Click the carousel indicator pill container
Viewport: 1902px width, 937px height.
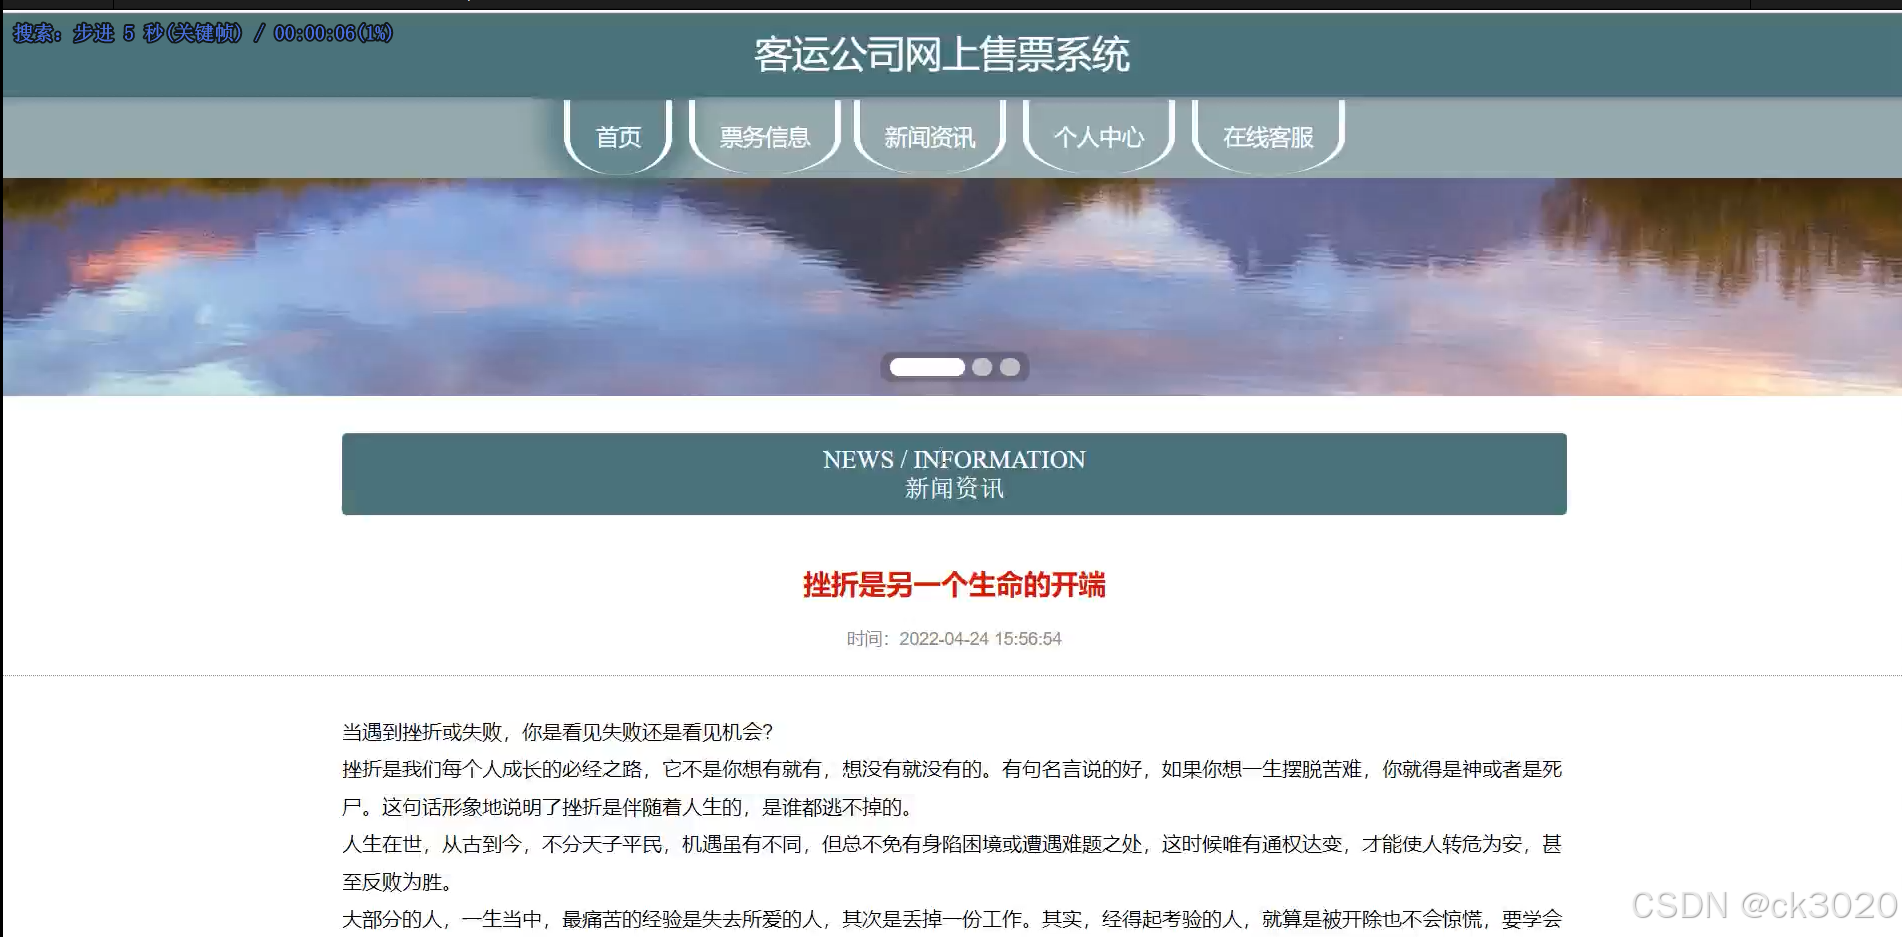tap(955, 367)
